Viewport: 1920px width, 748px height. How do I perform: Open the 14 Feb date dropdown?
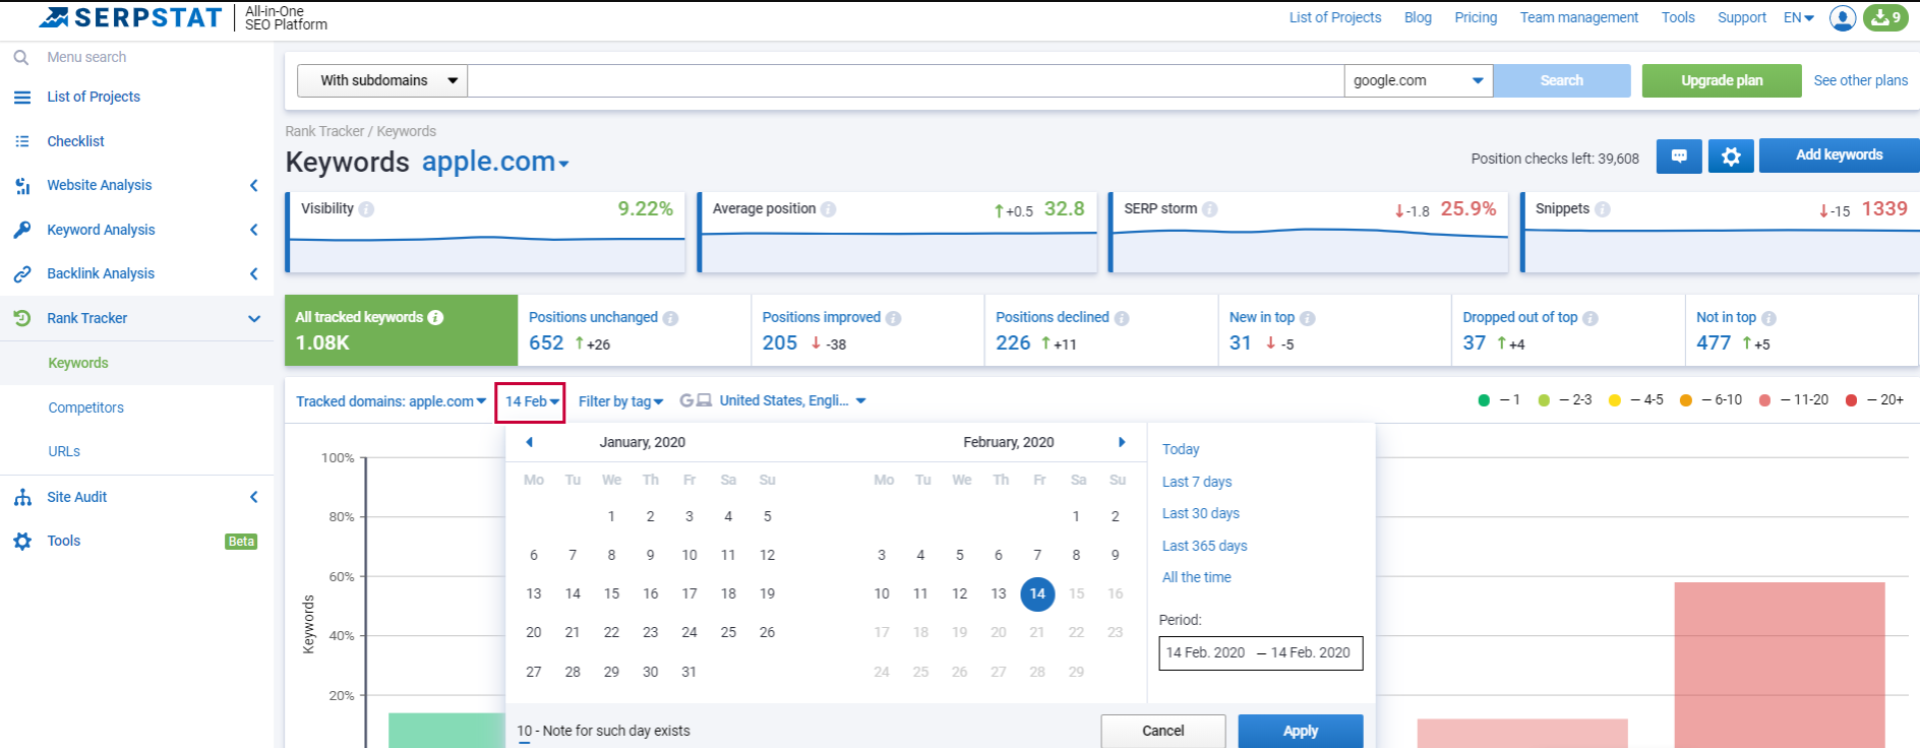[x=531, y=402]
